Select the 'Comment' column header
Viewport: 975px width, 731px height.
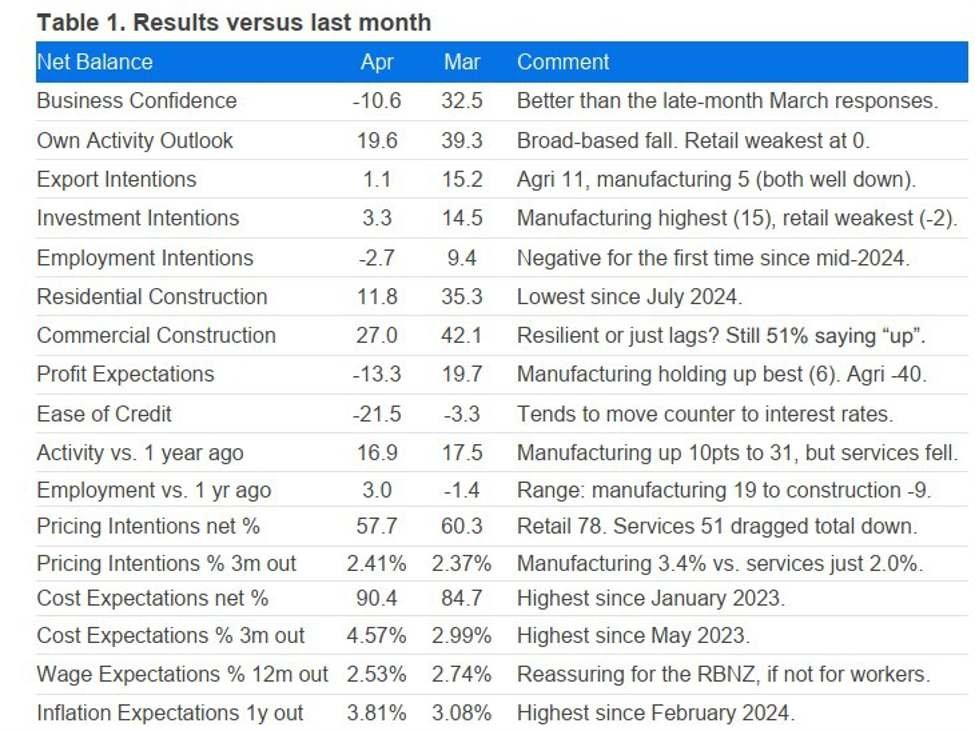[x=563, y=62]
